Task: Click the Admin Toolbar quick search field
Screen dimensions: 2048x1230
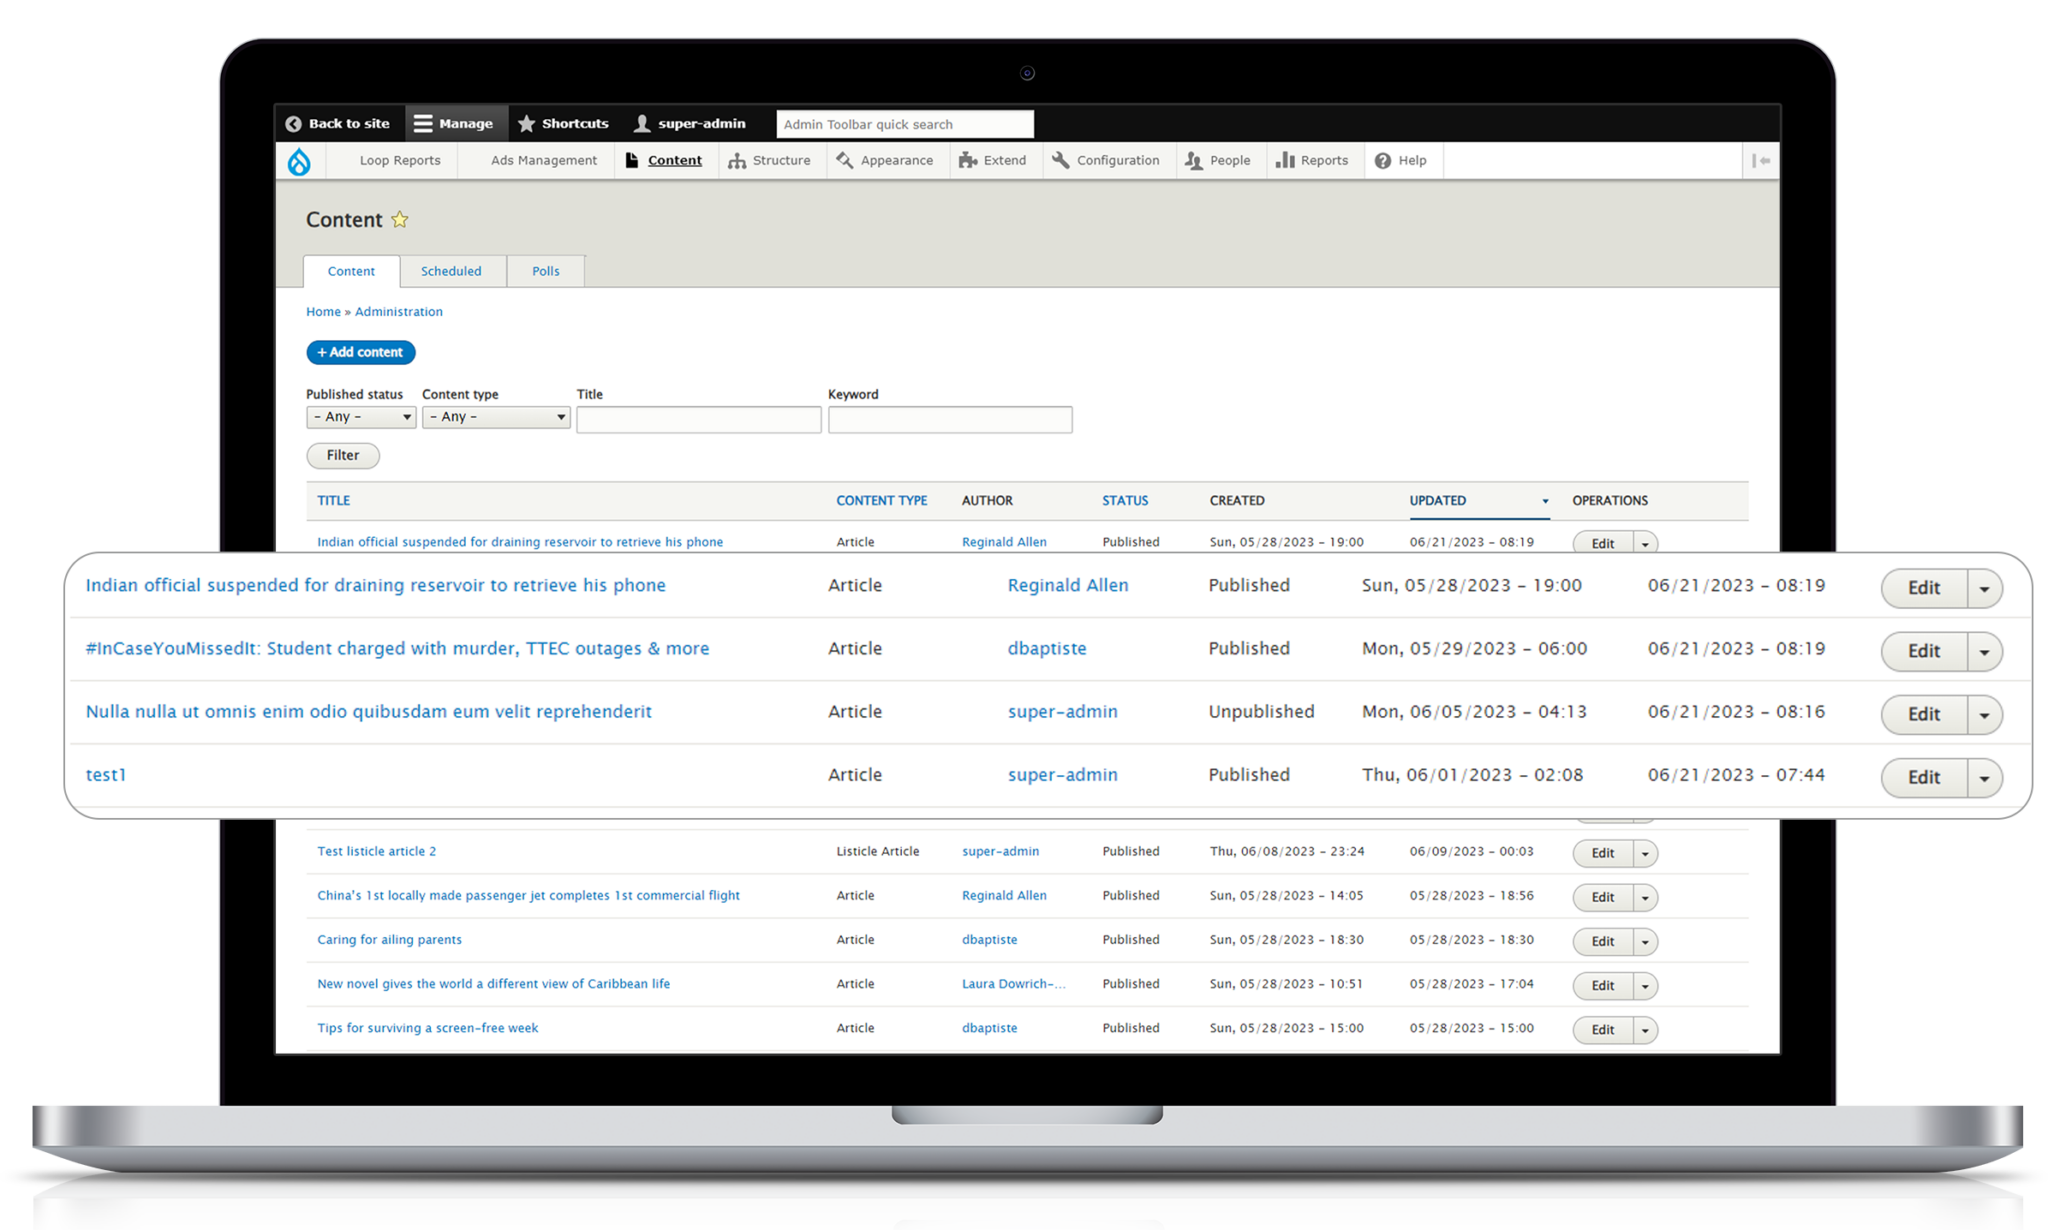Action: [904, 124]
